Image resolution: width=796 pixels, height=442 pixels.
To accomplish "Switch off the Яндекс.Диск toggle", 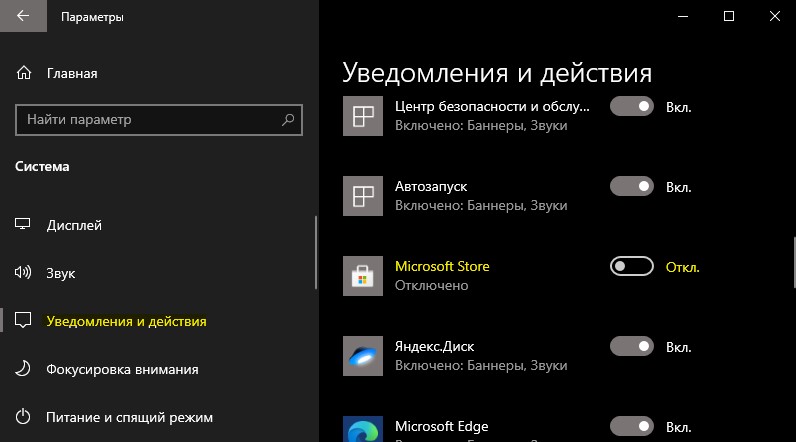I will coord(632,347).
